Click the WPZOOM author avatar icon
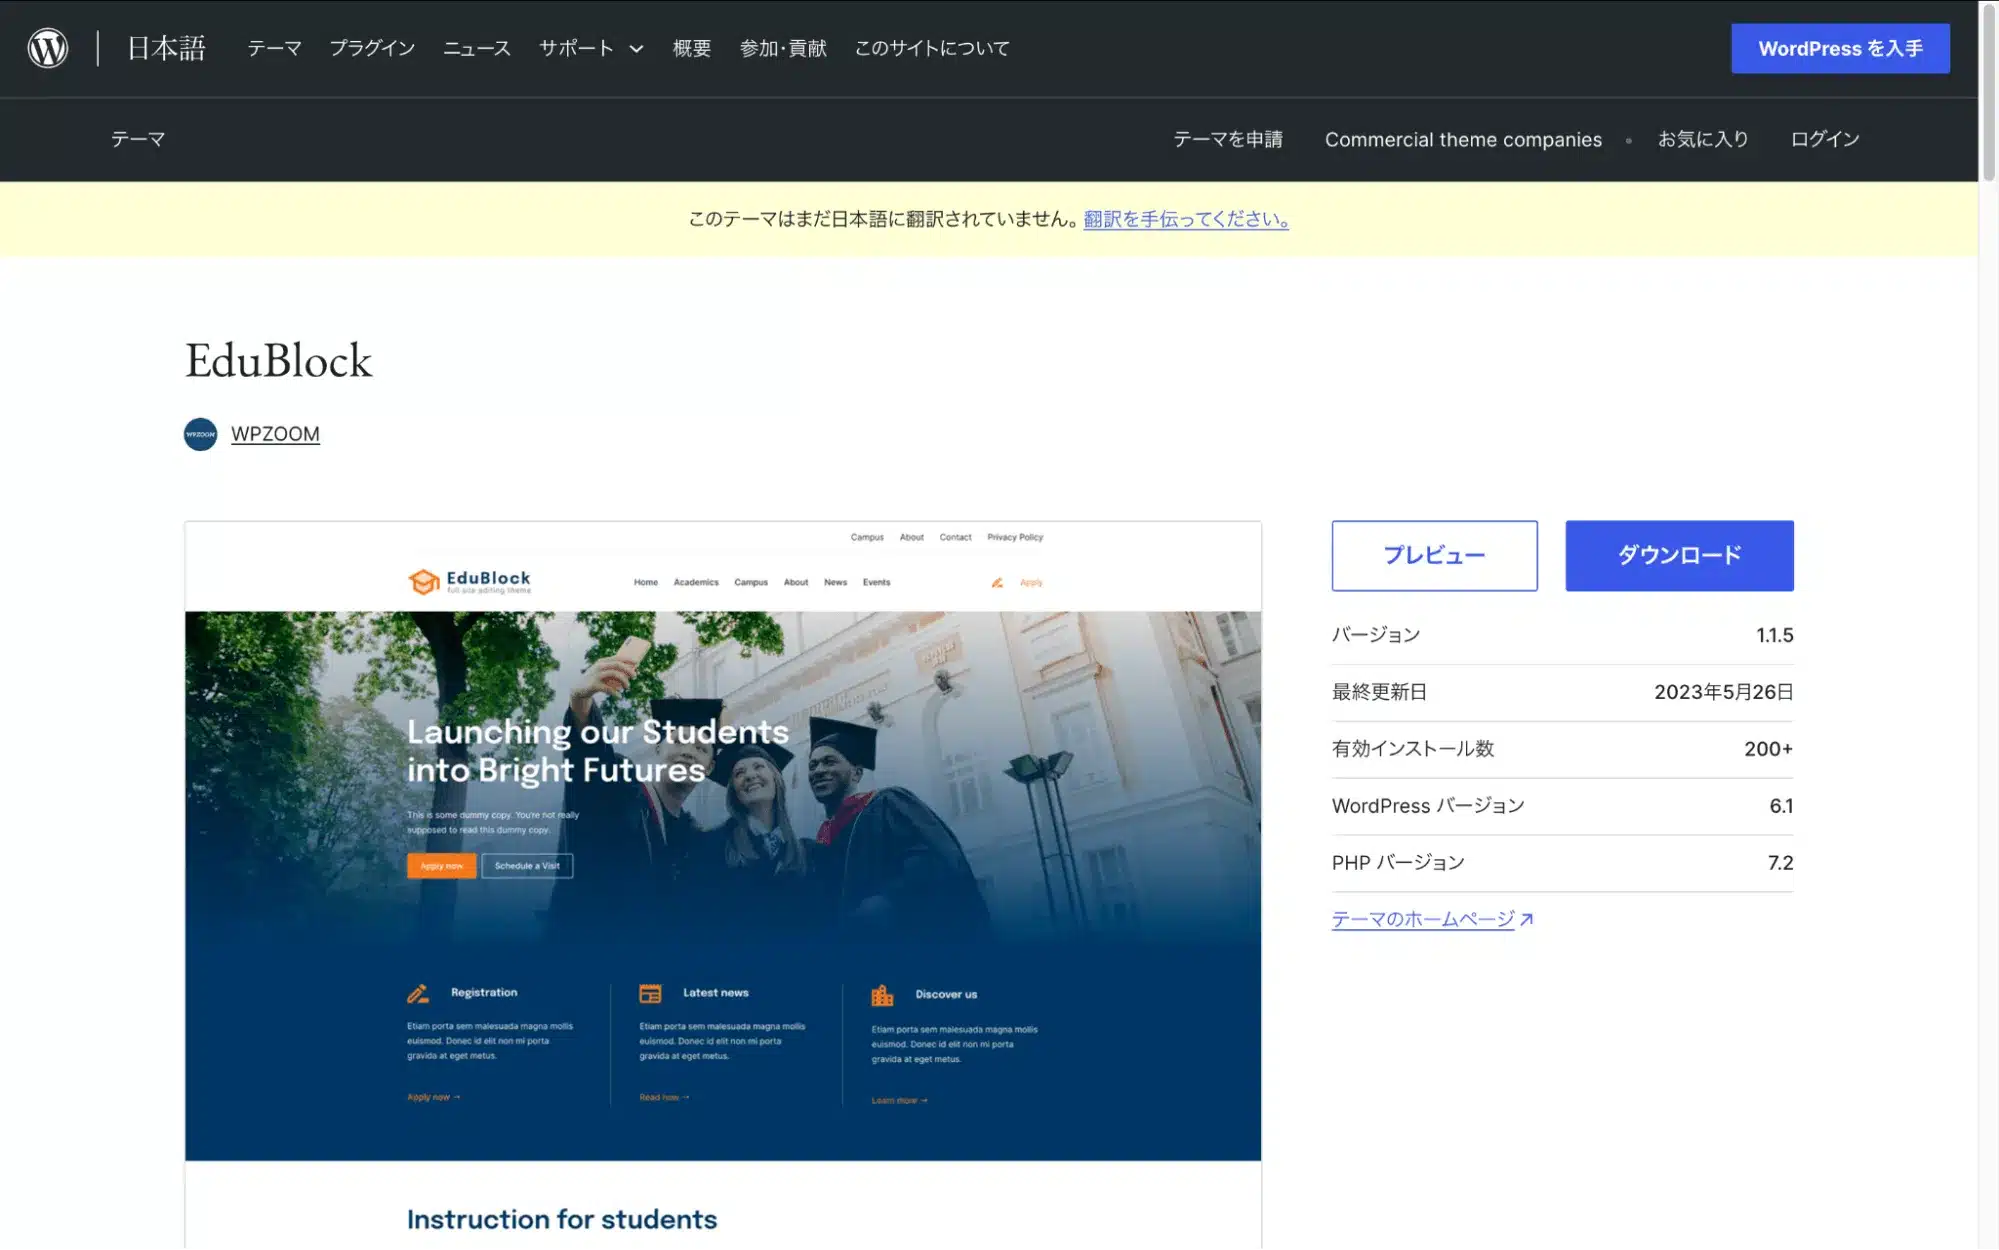 click(x=201, y=434)
